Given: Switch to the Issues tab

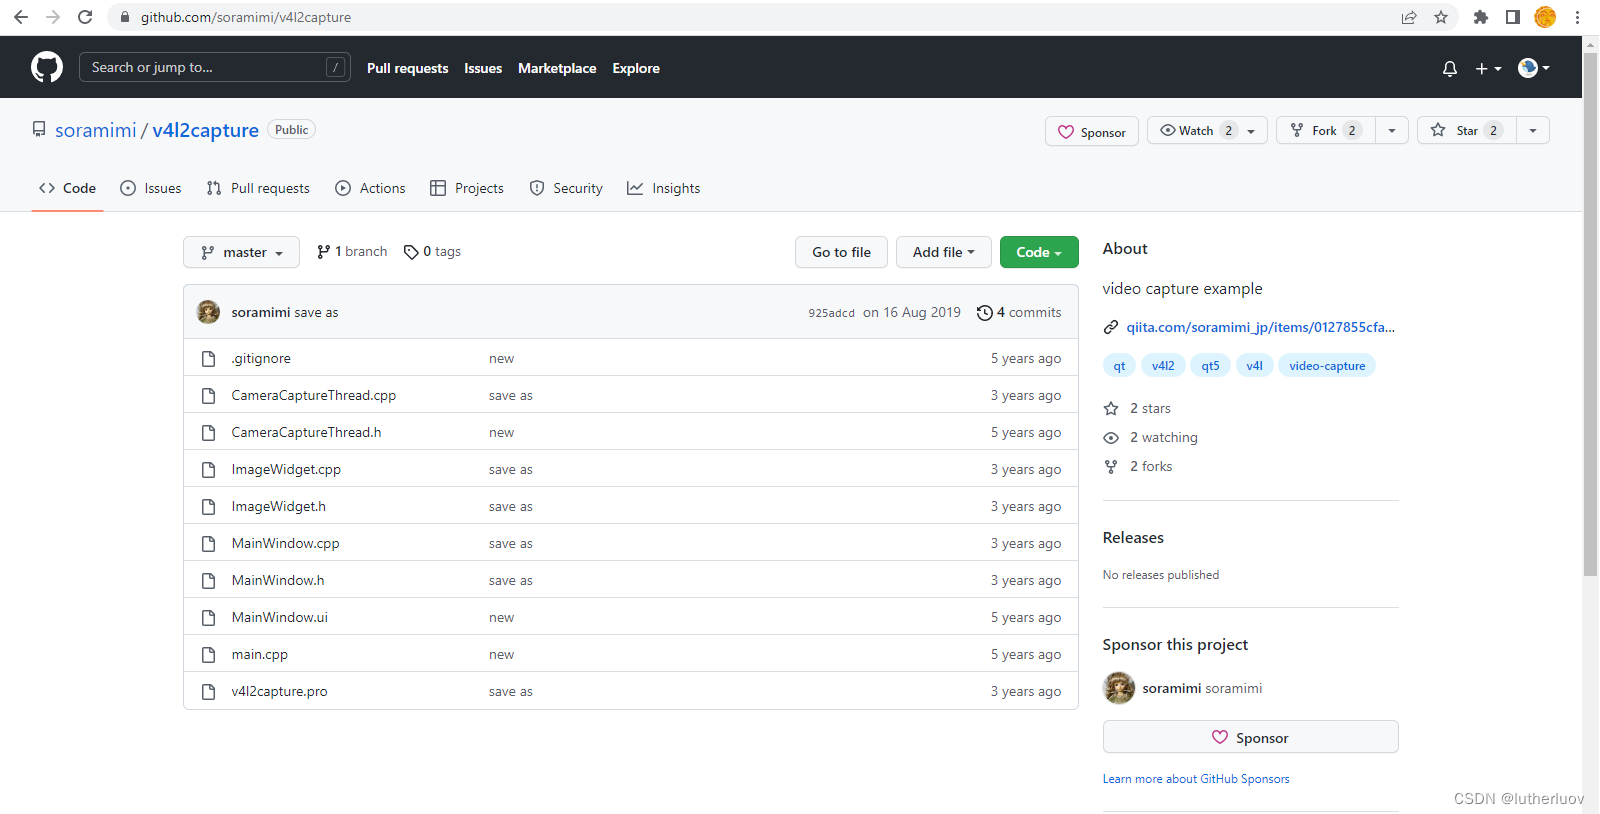Looking at the screenshot, I should pos(151,188).
